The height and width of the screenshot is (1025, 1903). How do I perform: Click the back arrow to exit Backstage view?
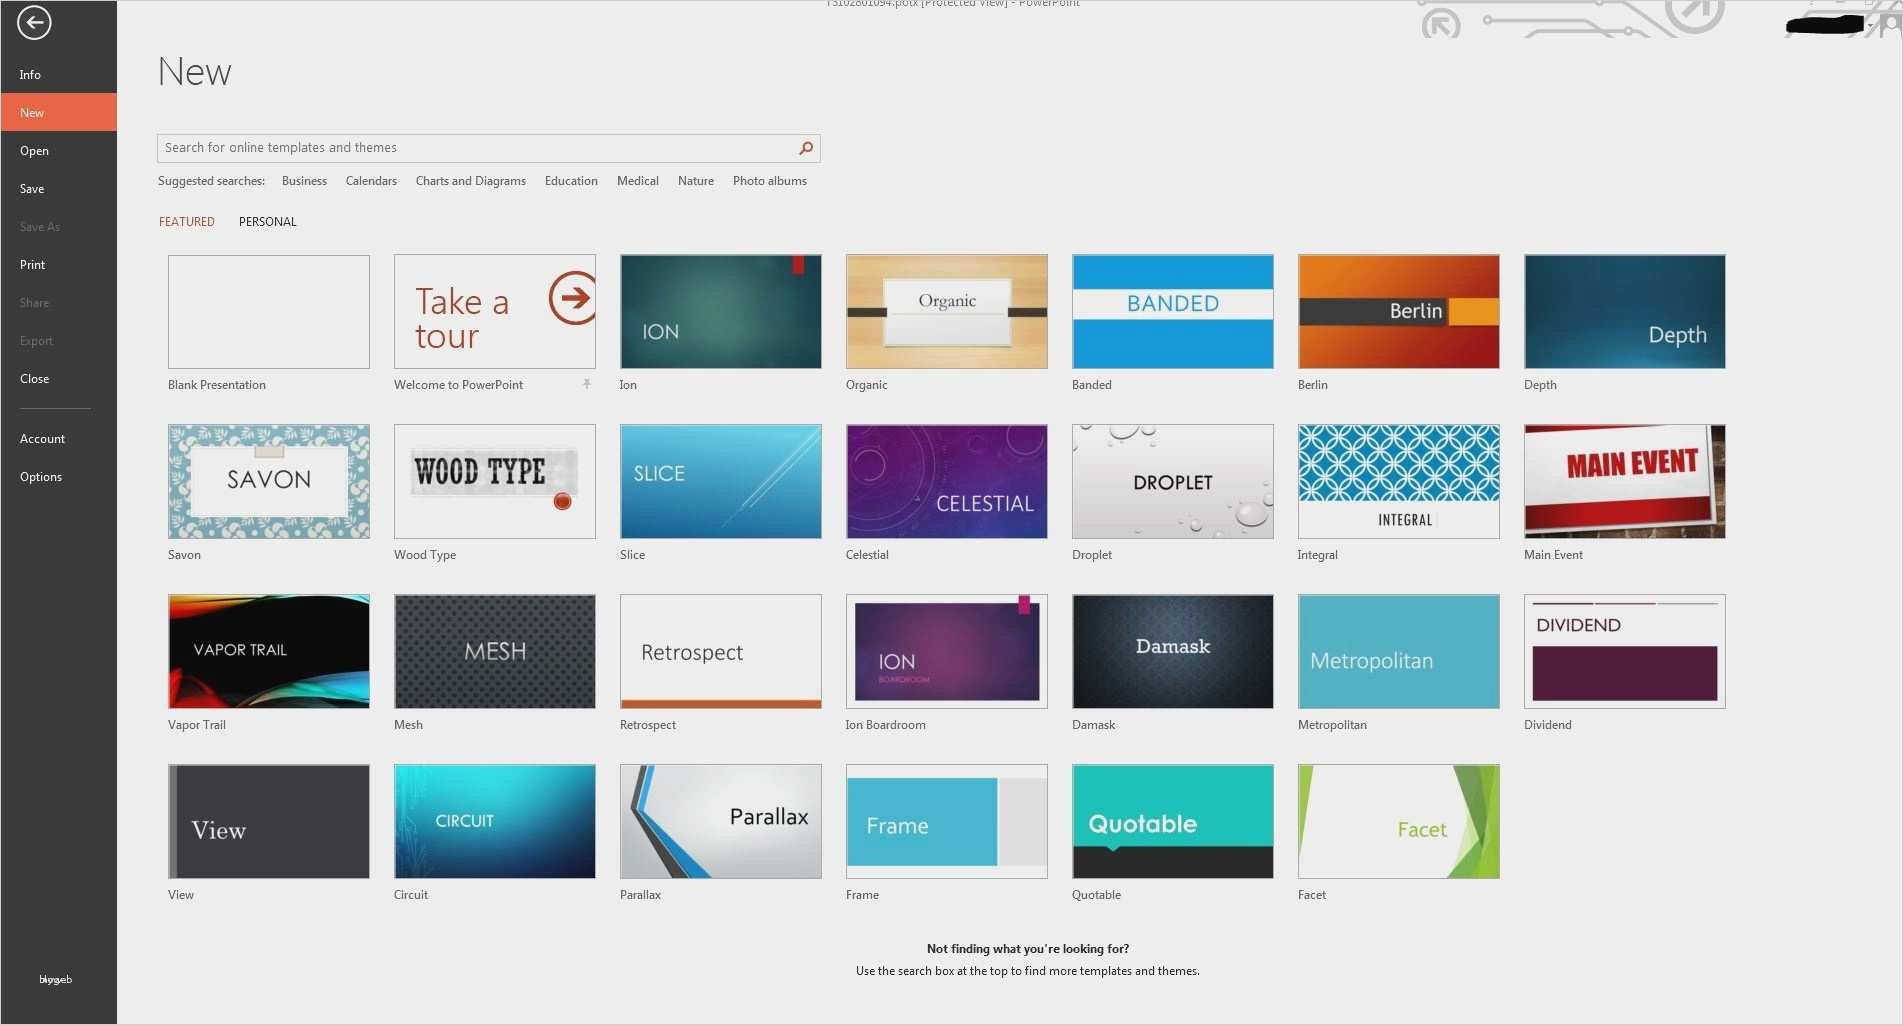(33, 22)
